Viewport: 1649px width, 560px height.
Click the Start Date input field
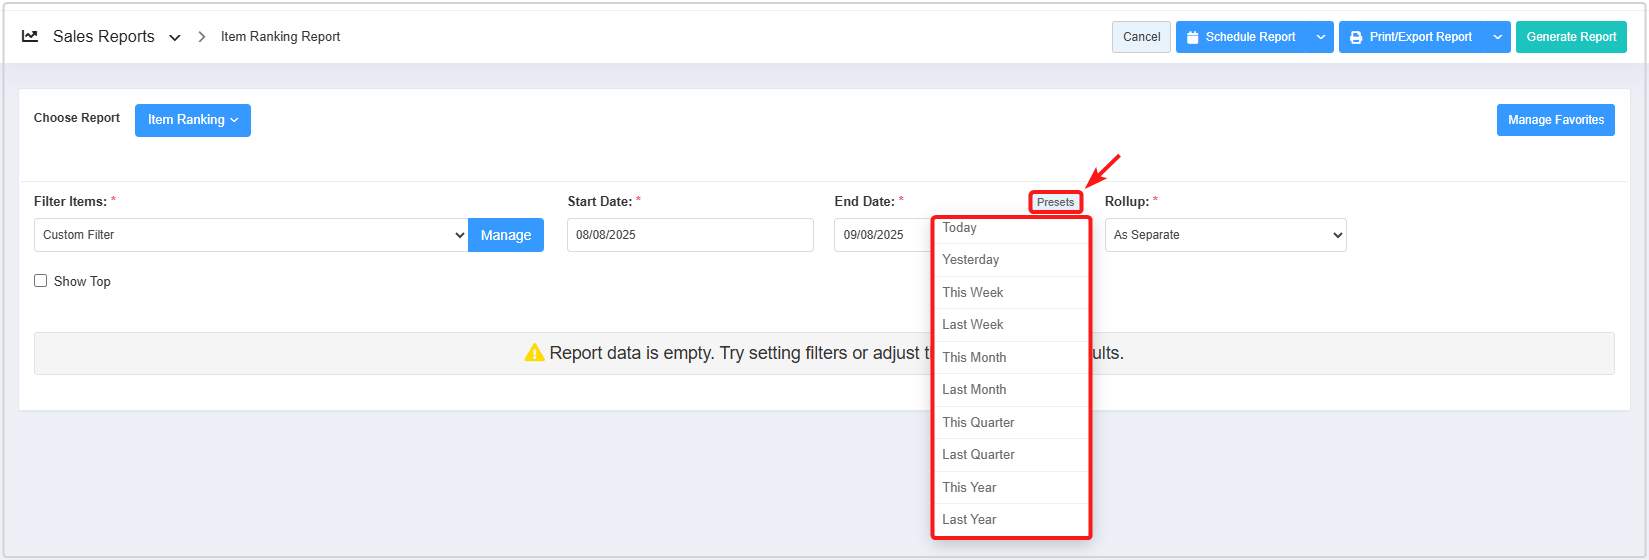690,235
